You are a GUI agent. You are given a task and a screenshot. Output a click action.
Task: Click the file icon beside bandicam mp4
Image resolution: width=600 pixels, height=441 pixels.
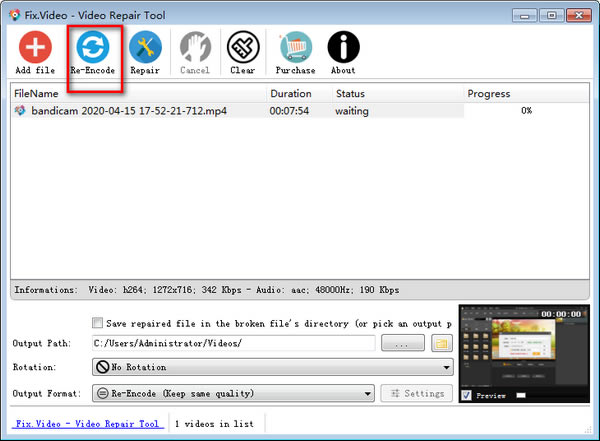pos(20,111)
